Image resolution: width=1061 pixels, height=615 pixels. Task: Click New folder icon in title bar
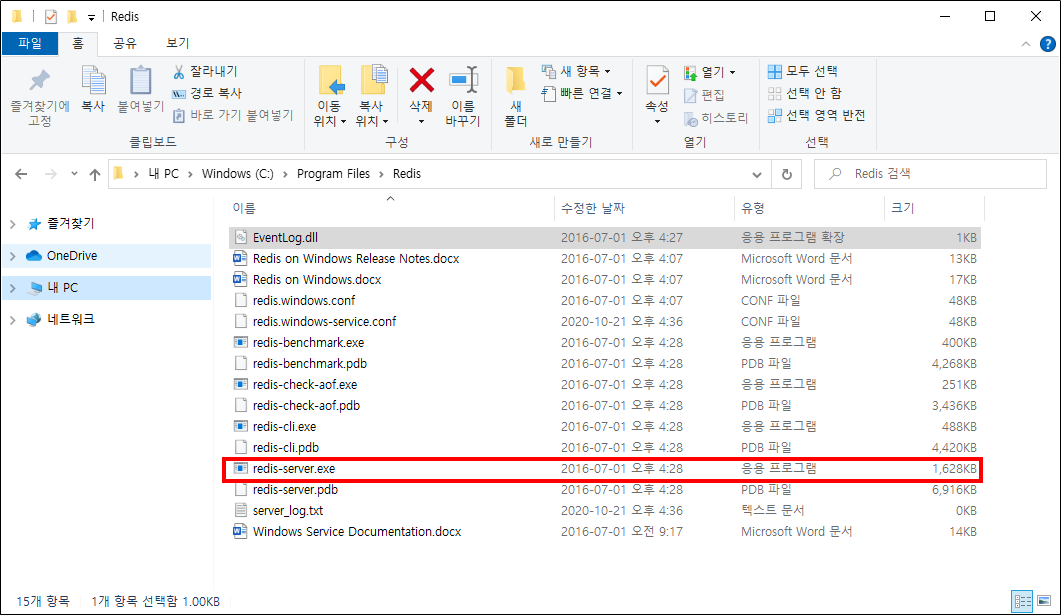72,16
